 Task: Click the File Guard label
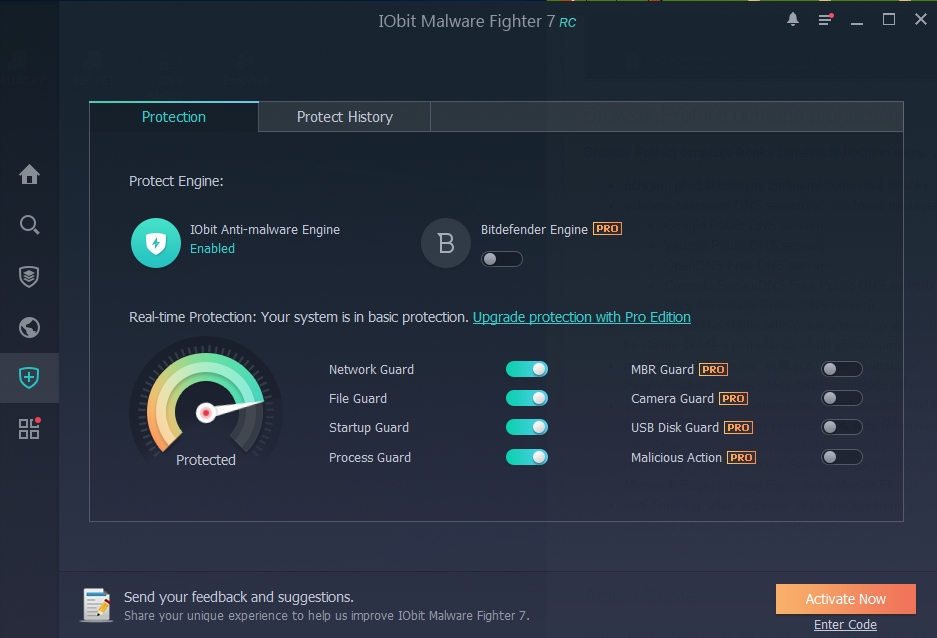pos(357,398)
